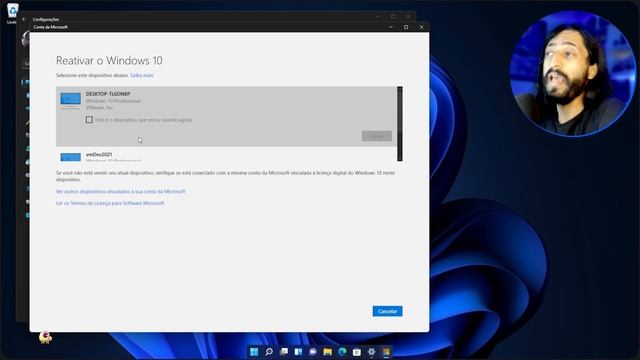
Task: Open Task View on taskbar
Action: click(284, 351)
